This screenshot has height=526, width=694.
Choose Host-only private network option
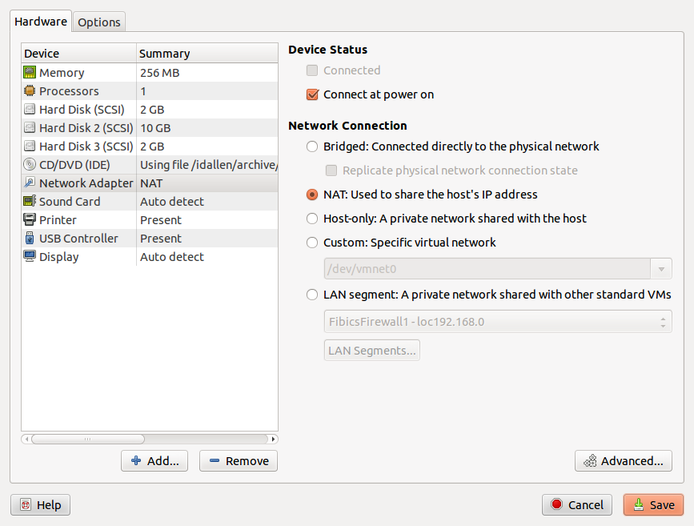[x=312, y=218]
